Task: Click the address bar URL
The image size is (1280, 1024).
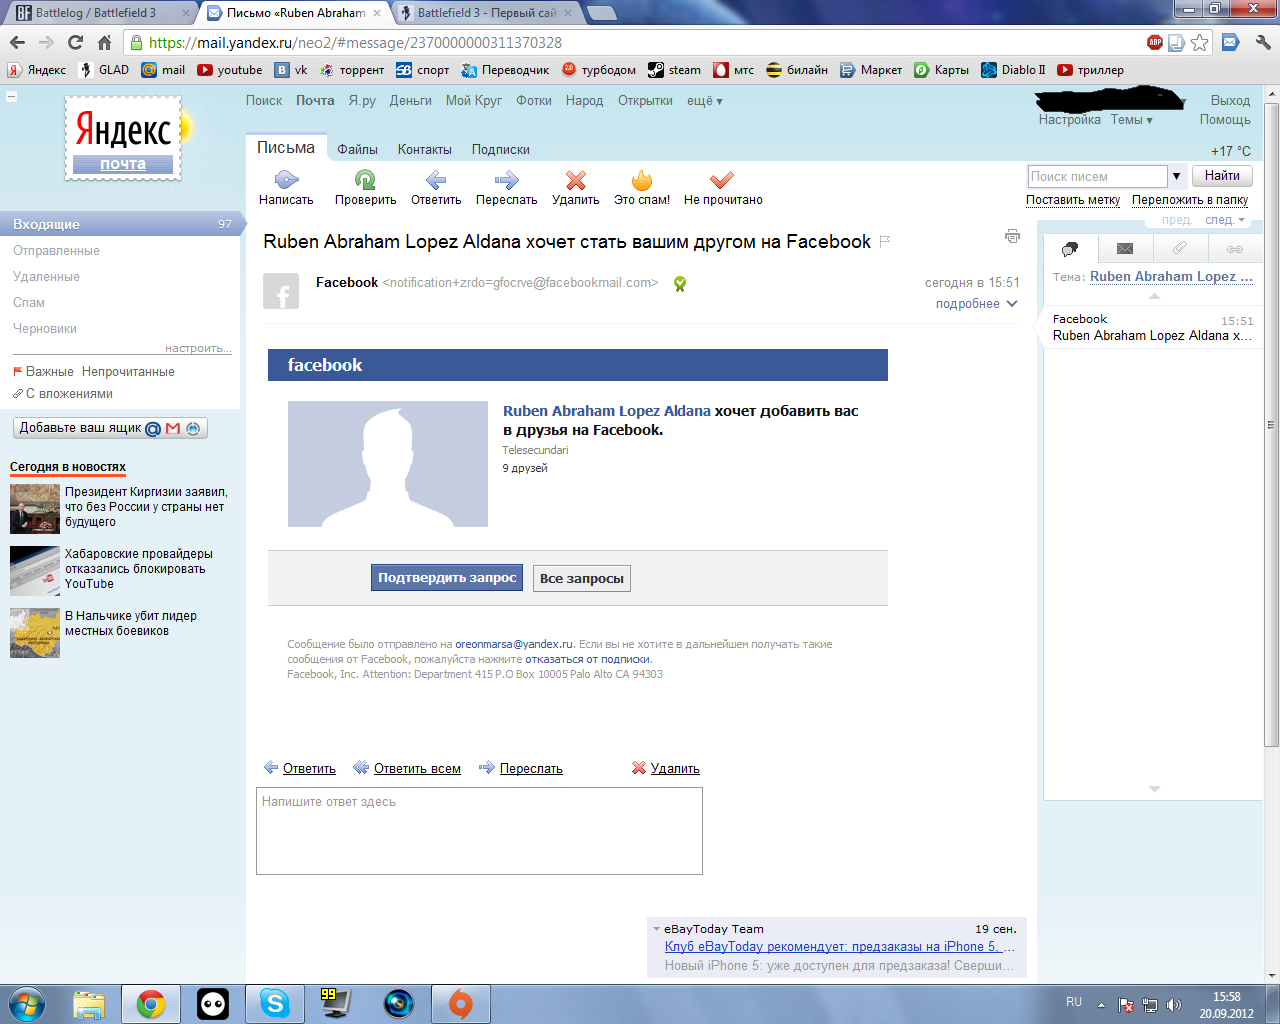Action: (355, 43)
